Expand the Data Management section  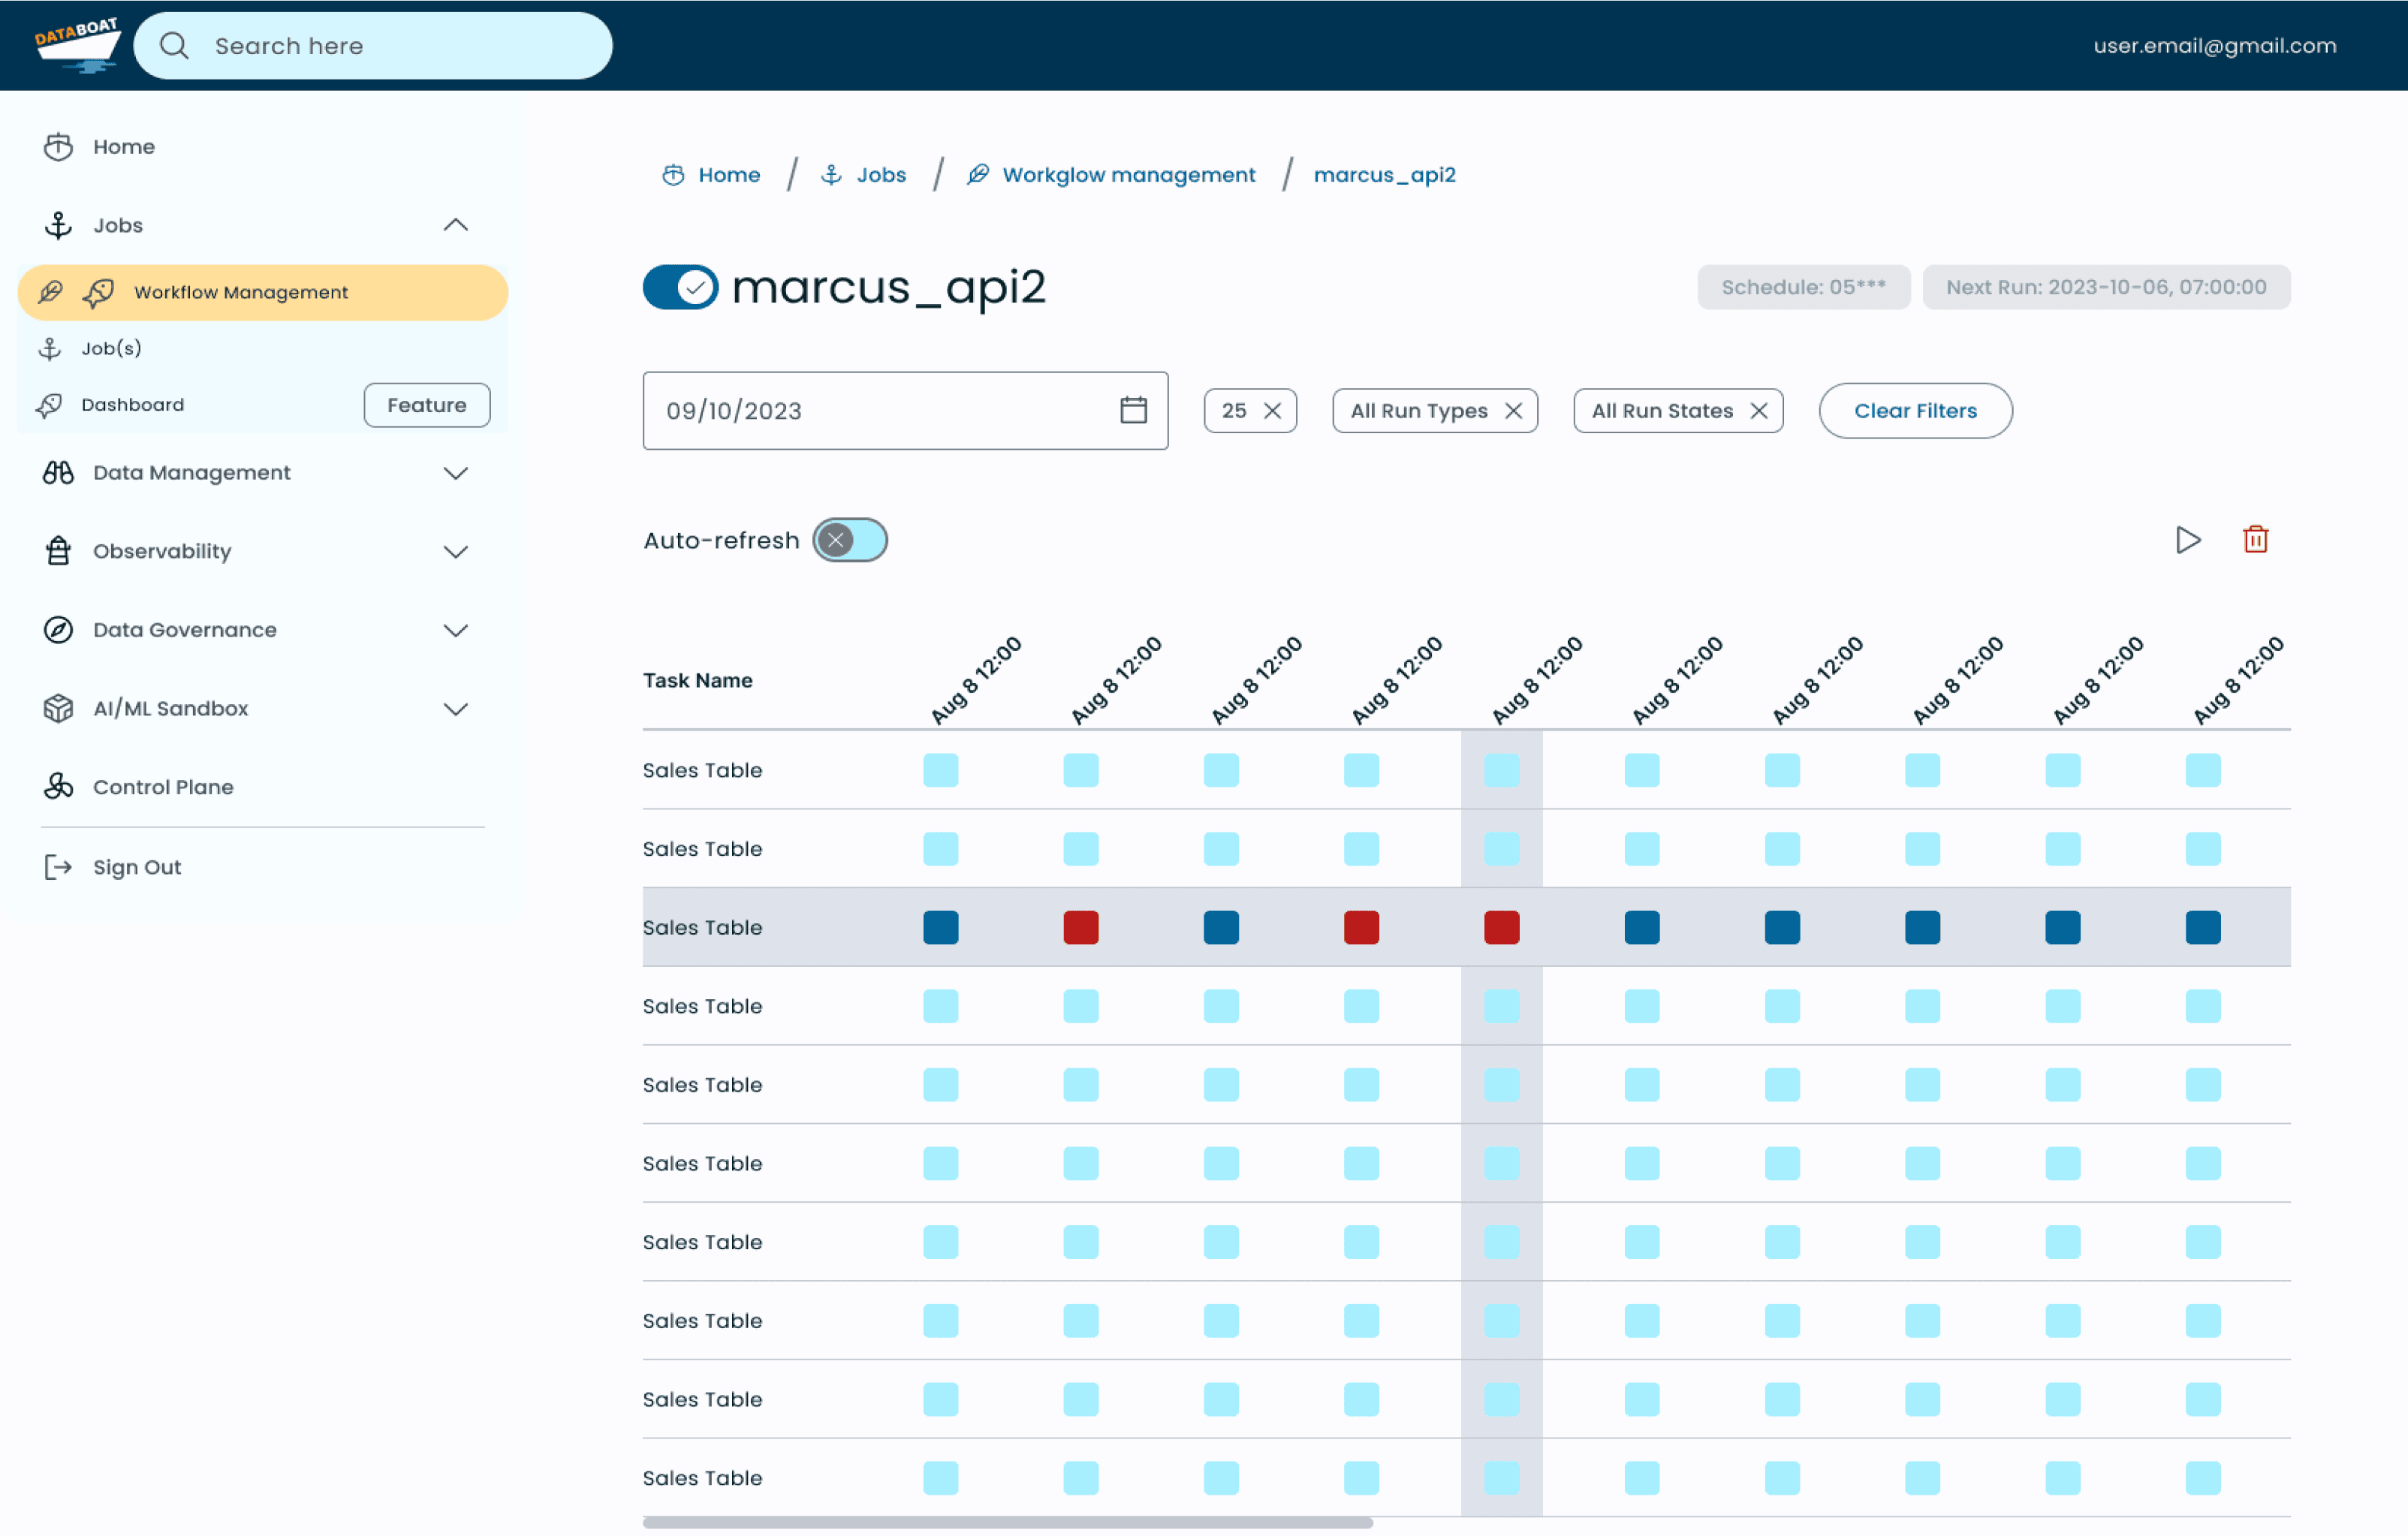click(x=455, y=473)
